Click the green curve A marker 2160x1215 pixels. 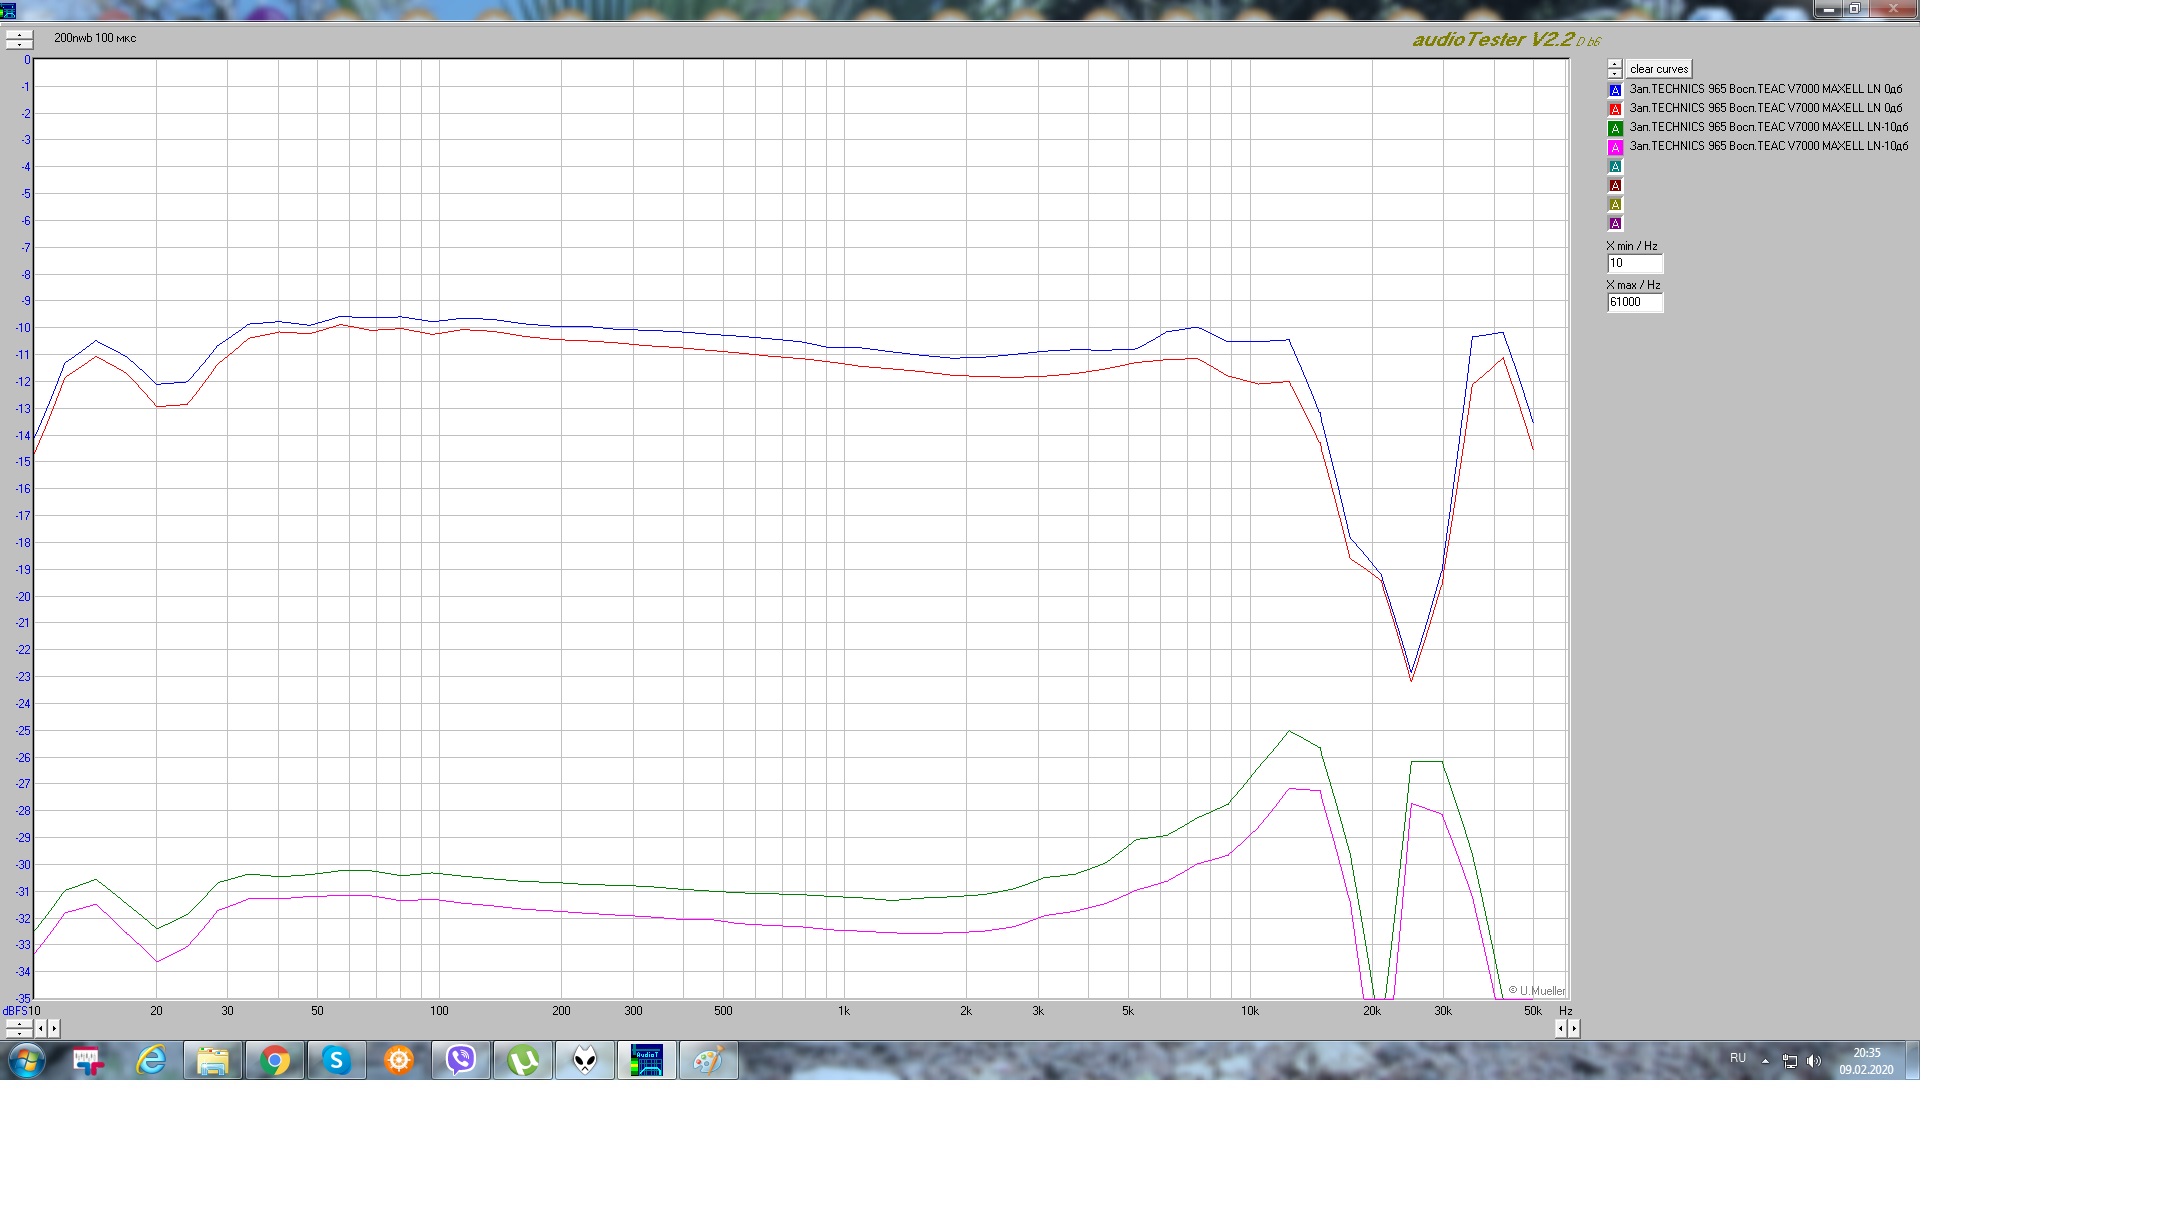click(1615, 128)
